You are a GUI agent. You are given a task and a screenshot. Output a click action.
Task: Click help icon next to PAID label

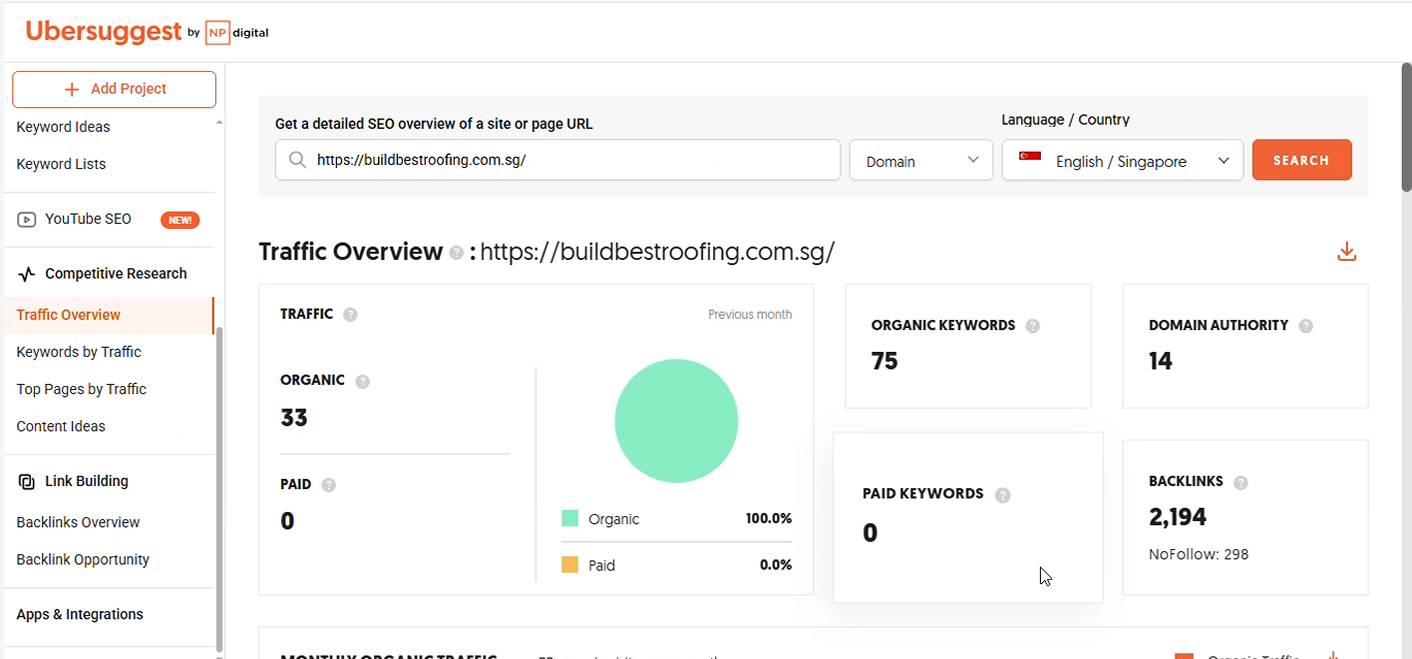point(329,485)
